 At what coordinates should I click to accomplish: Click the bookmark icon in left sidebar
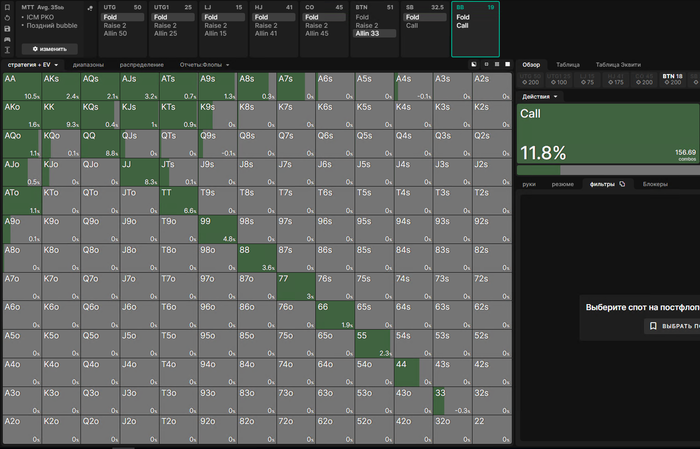(x=7, y=8)
